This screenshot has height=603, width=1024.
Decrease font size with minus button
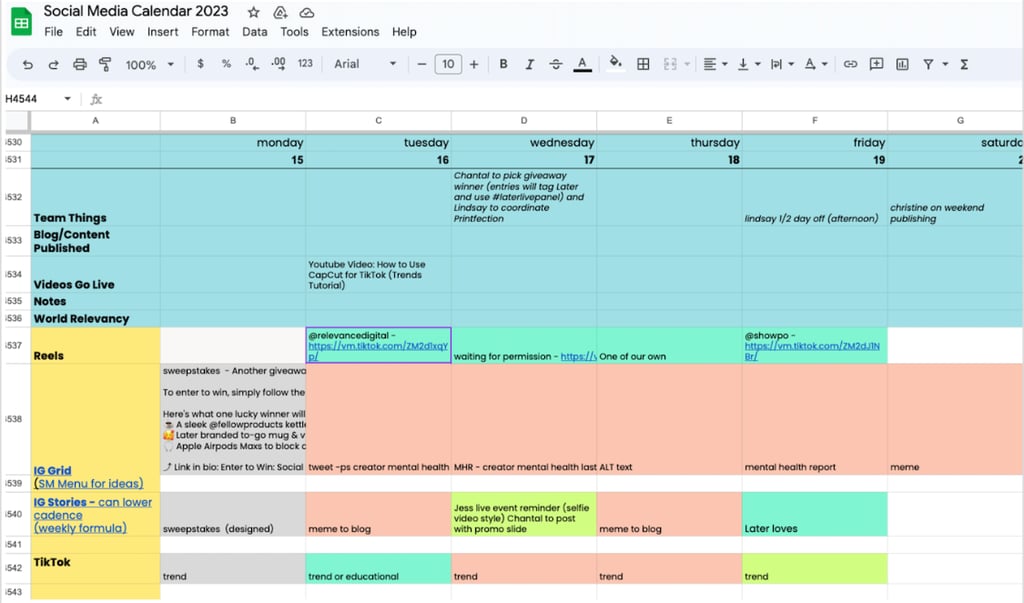422,64
